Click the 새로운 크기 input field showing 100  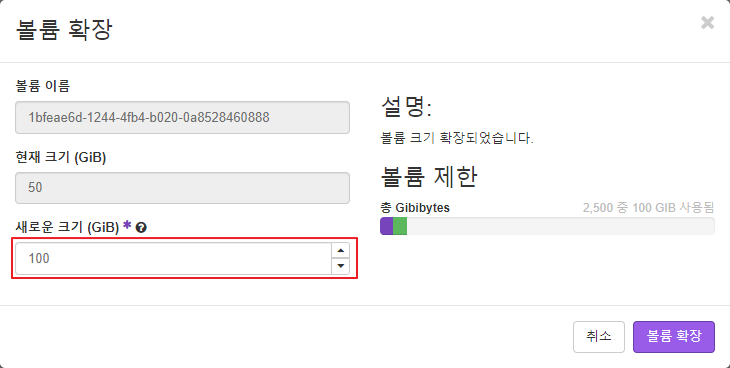point(173,259)
